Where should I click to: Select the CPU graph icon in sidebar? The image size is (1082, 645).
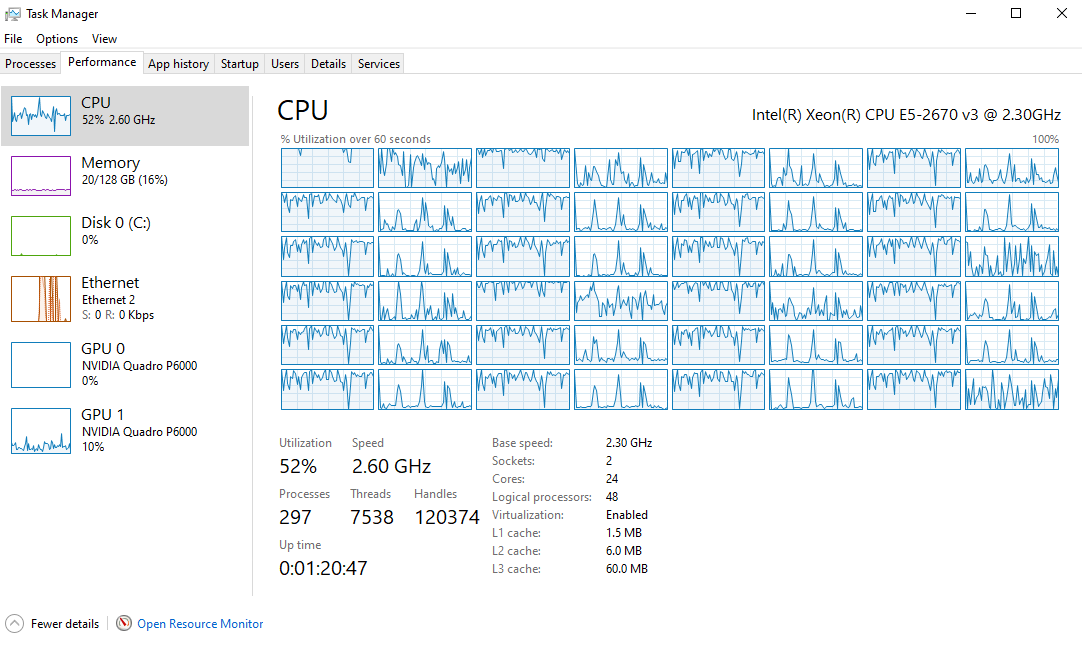click(x=40, y=114)
